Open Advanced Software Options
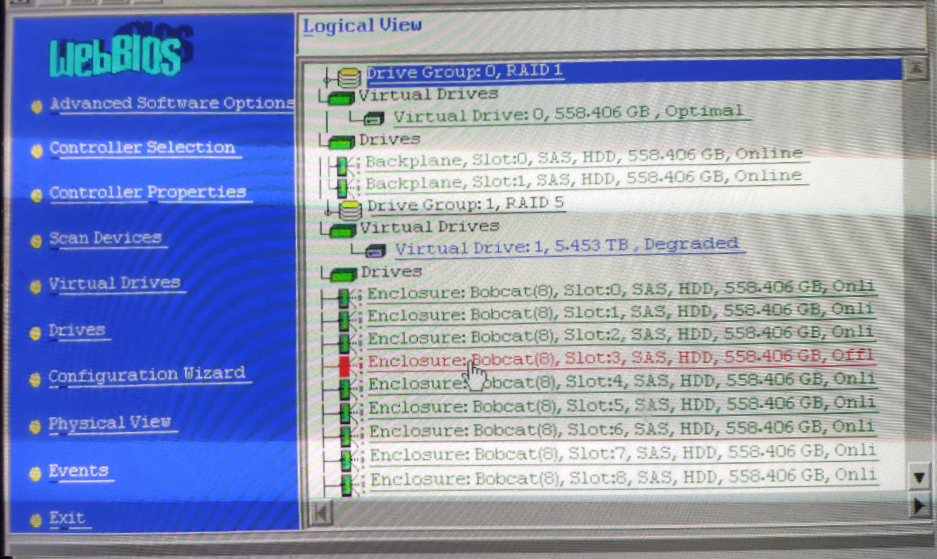 pos(171,103)
